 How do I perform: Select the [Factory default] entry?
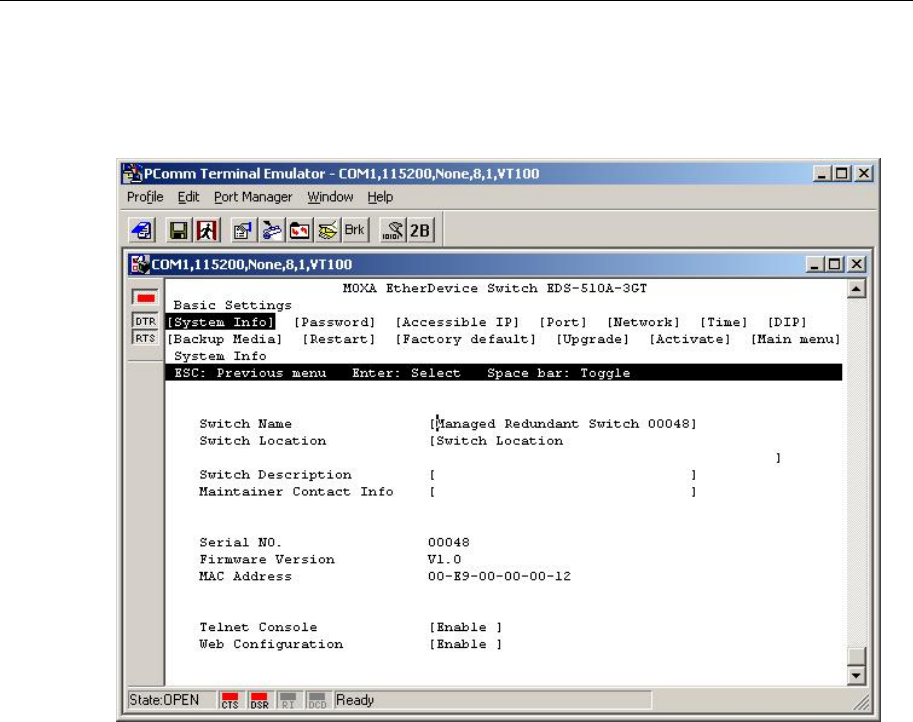(465, 339)
